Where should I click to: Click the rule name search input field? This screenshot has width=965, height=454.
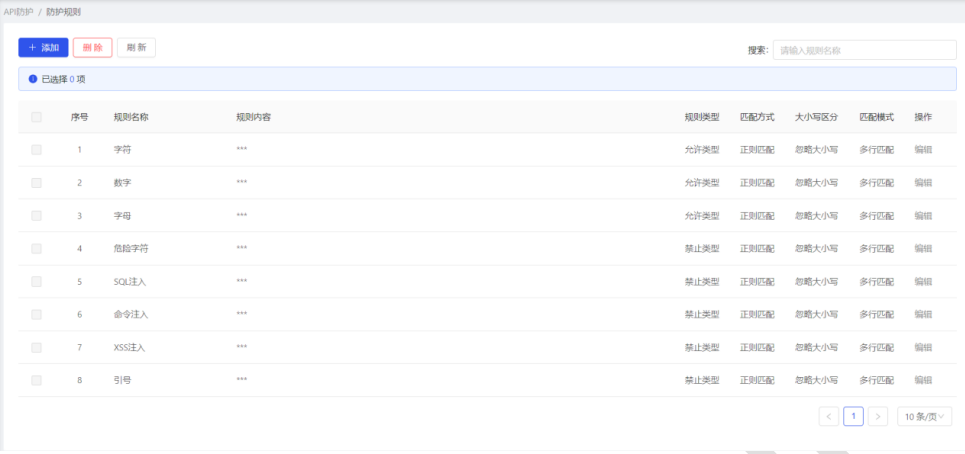[x=863, y=50]
